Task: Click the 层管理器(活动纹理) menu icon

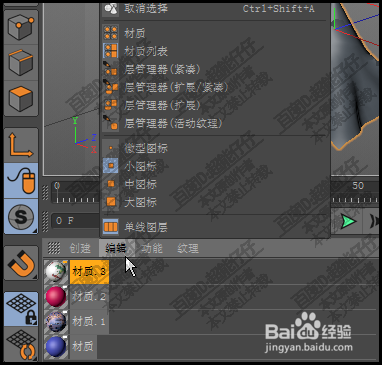Action: pos(111,123)
